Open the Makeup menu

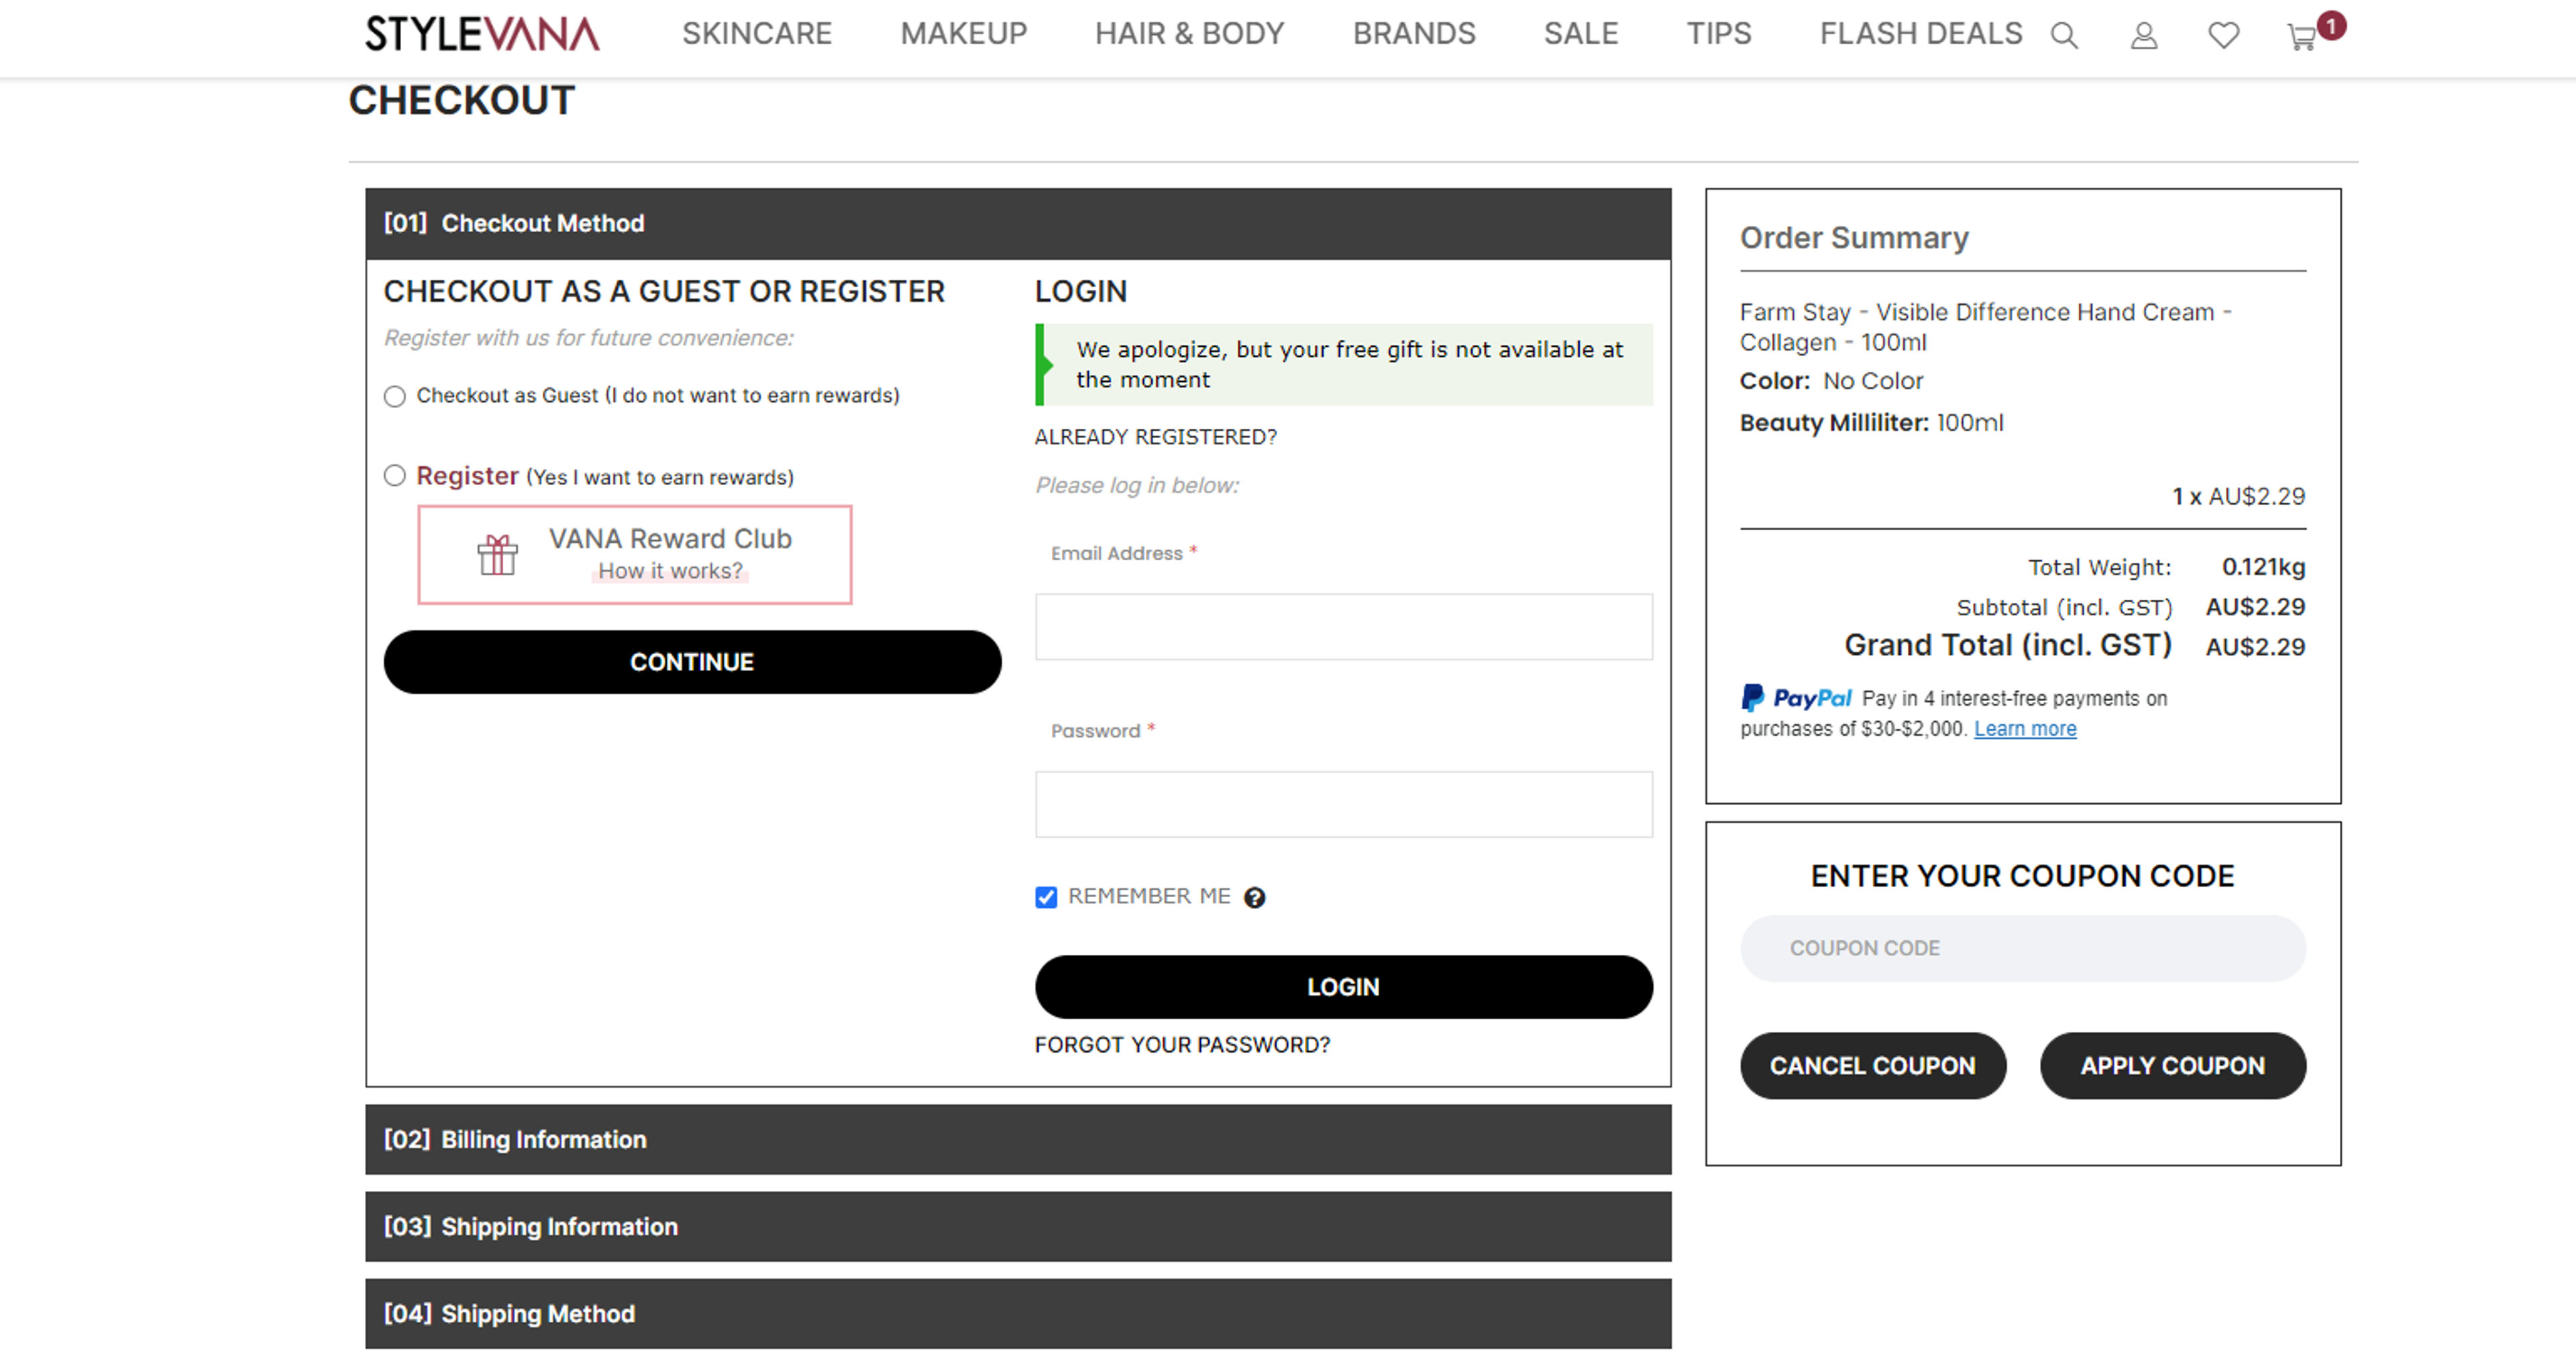point(963,34)
